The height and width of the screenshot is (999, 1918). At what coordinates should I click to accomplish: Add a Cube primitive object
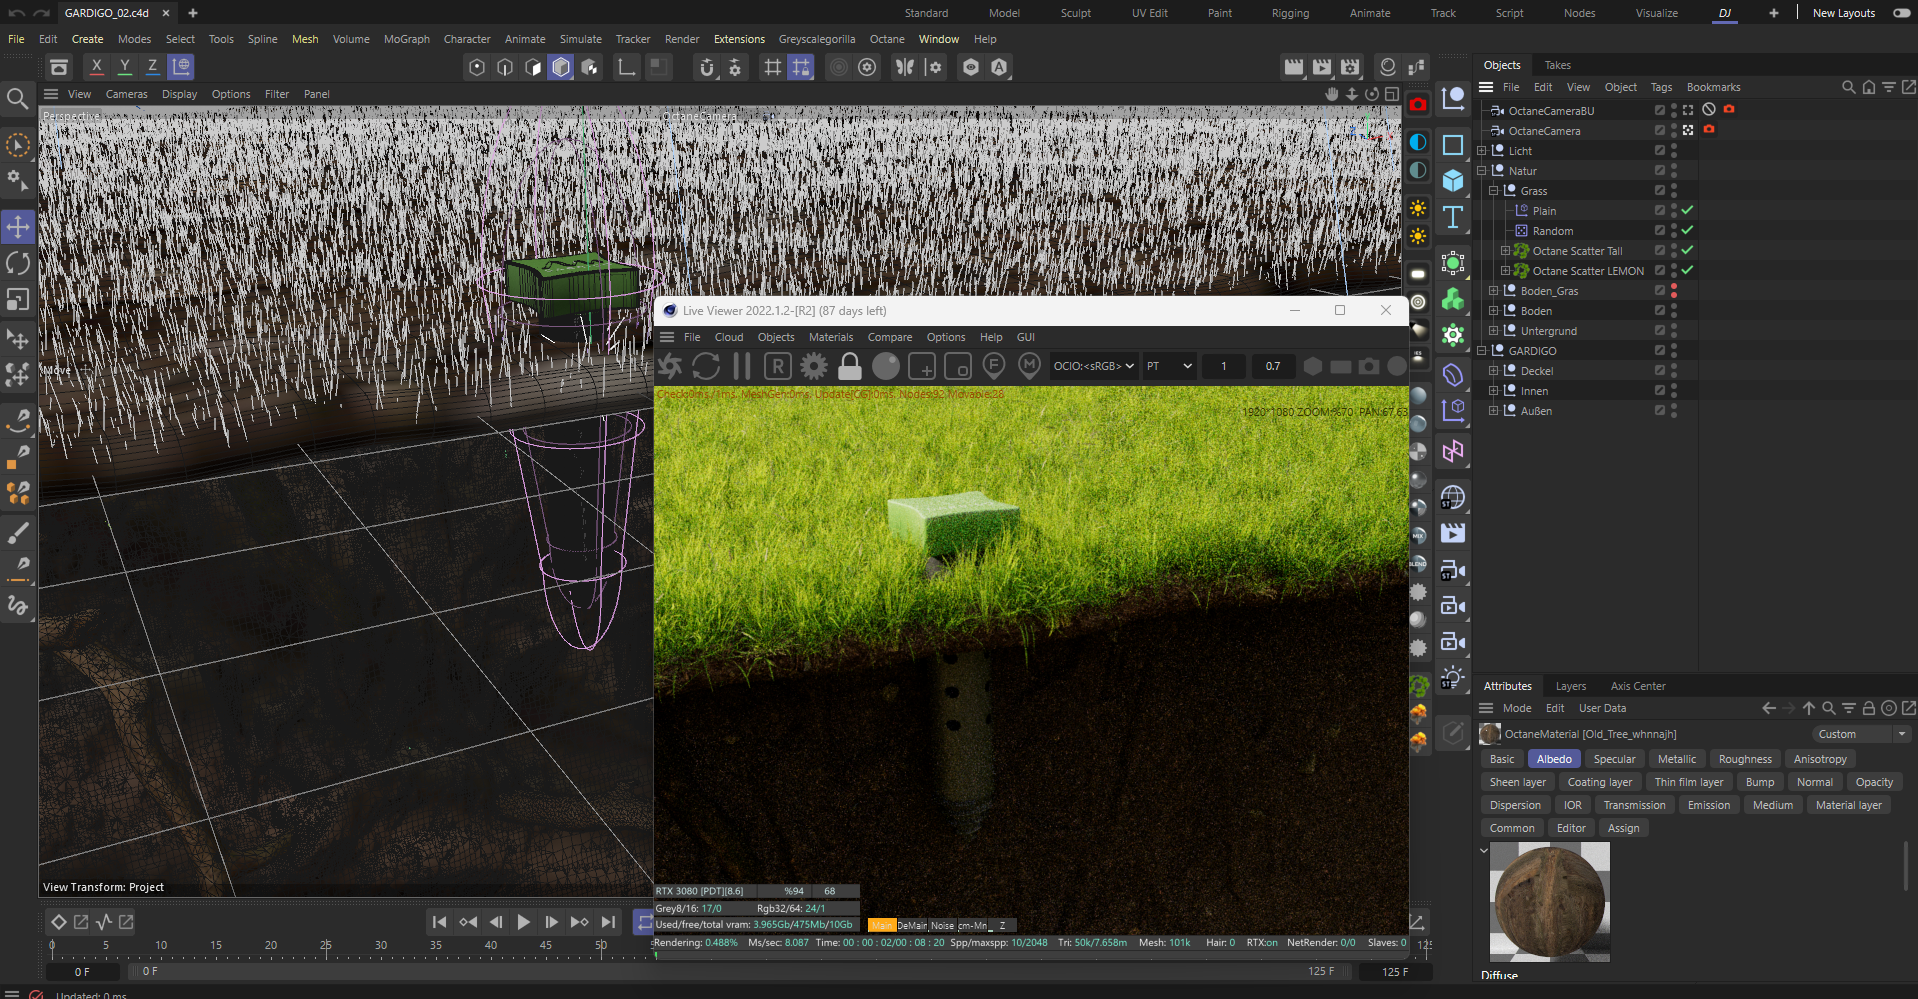click(x=1453, y=181)
